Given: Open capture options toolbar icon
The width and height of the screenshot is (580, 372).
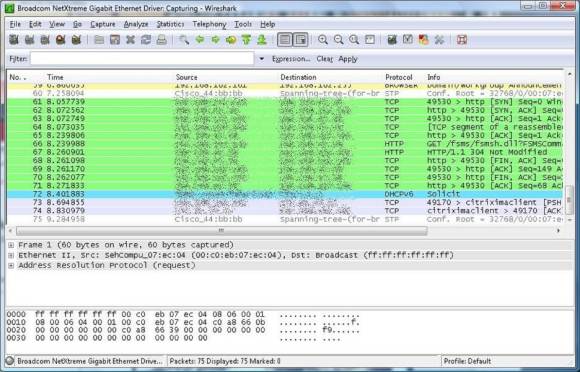Looking at the screenshot, I should [x=30, y=40].
